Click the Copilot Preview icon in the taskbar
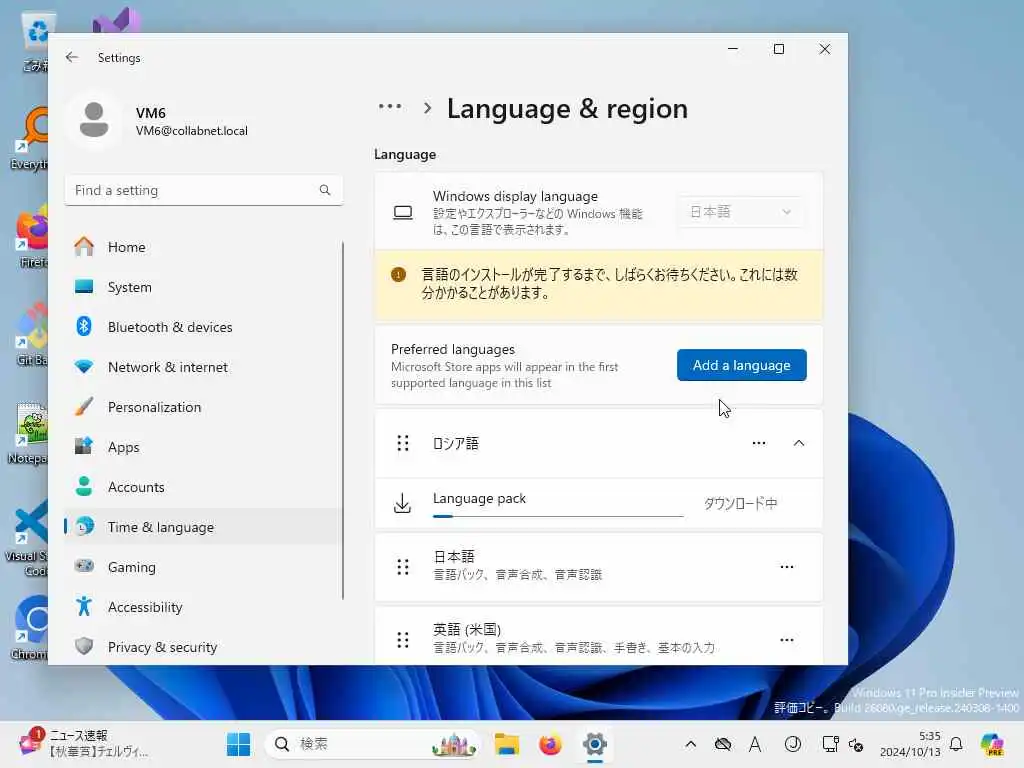The image size is (1024, 768). click(992, 744)
